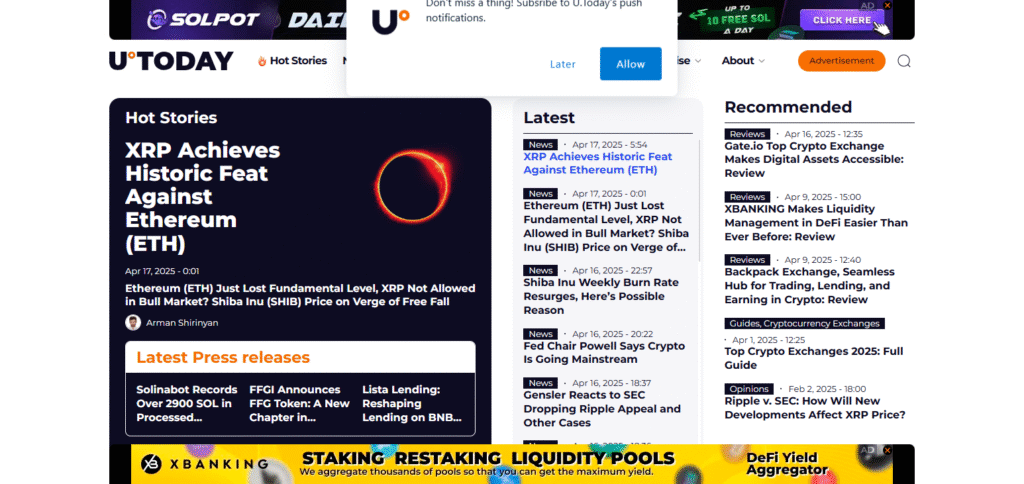
Task: Open Backpack Exchange Seamless Hub review
Action: (809, 285)
